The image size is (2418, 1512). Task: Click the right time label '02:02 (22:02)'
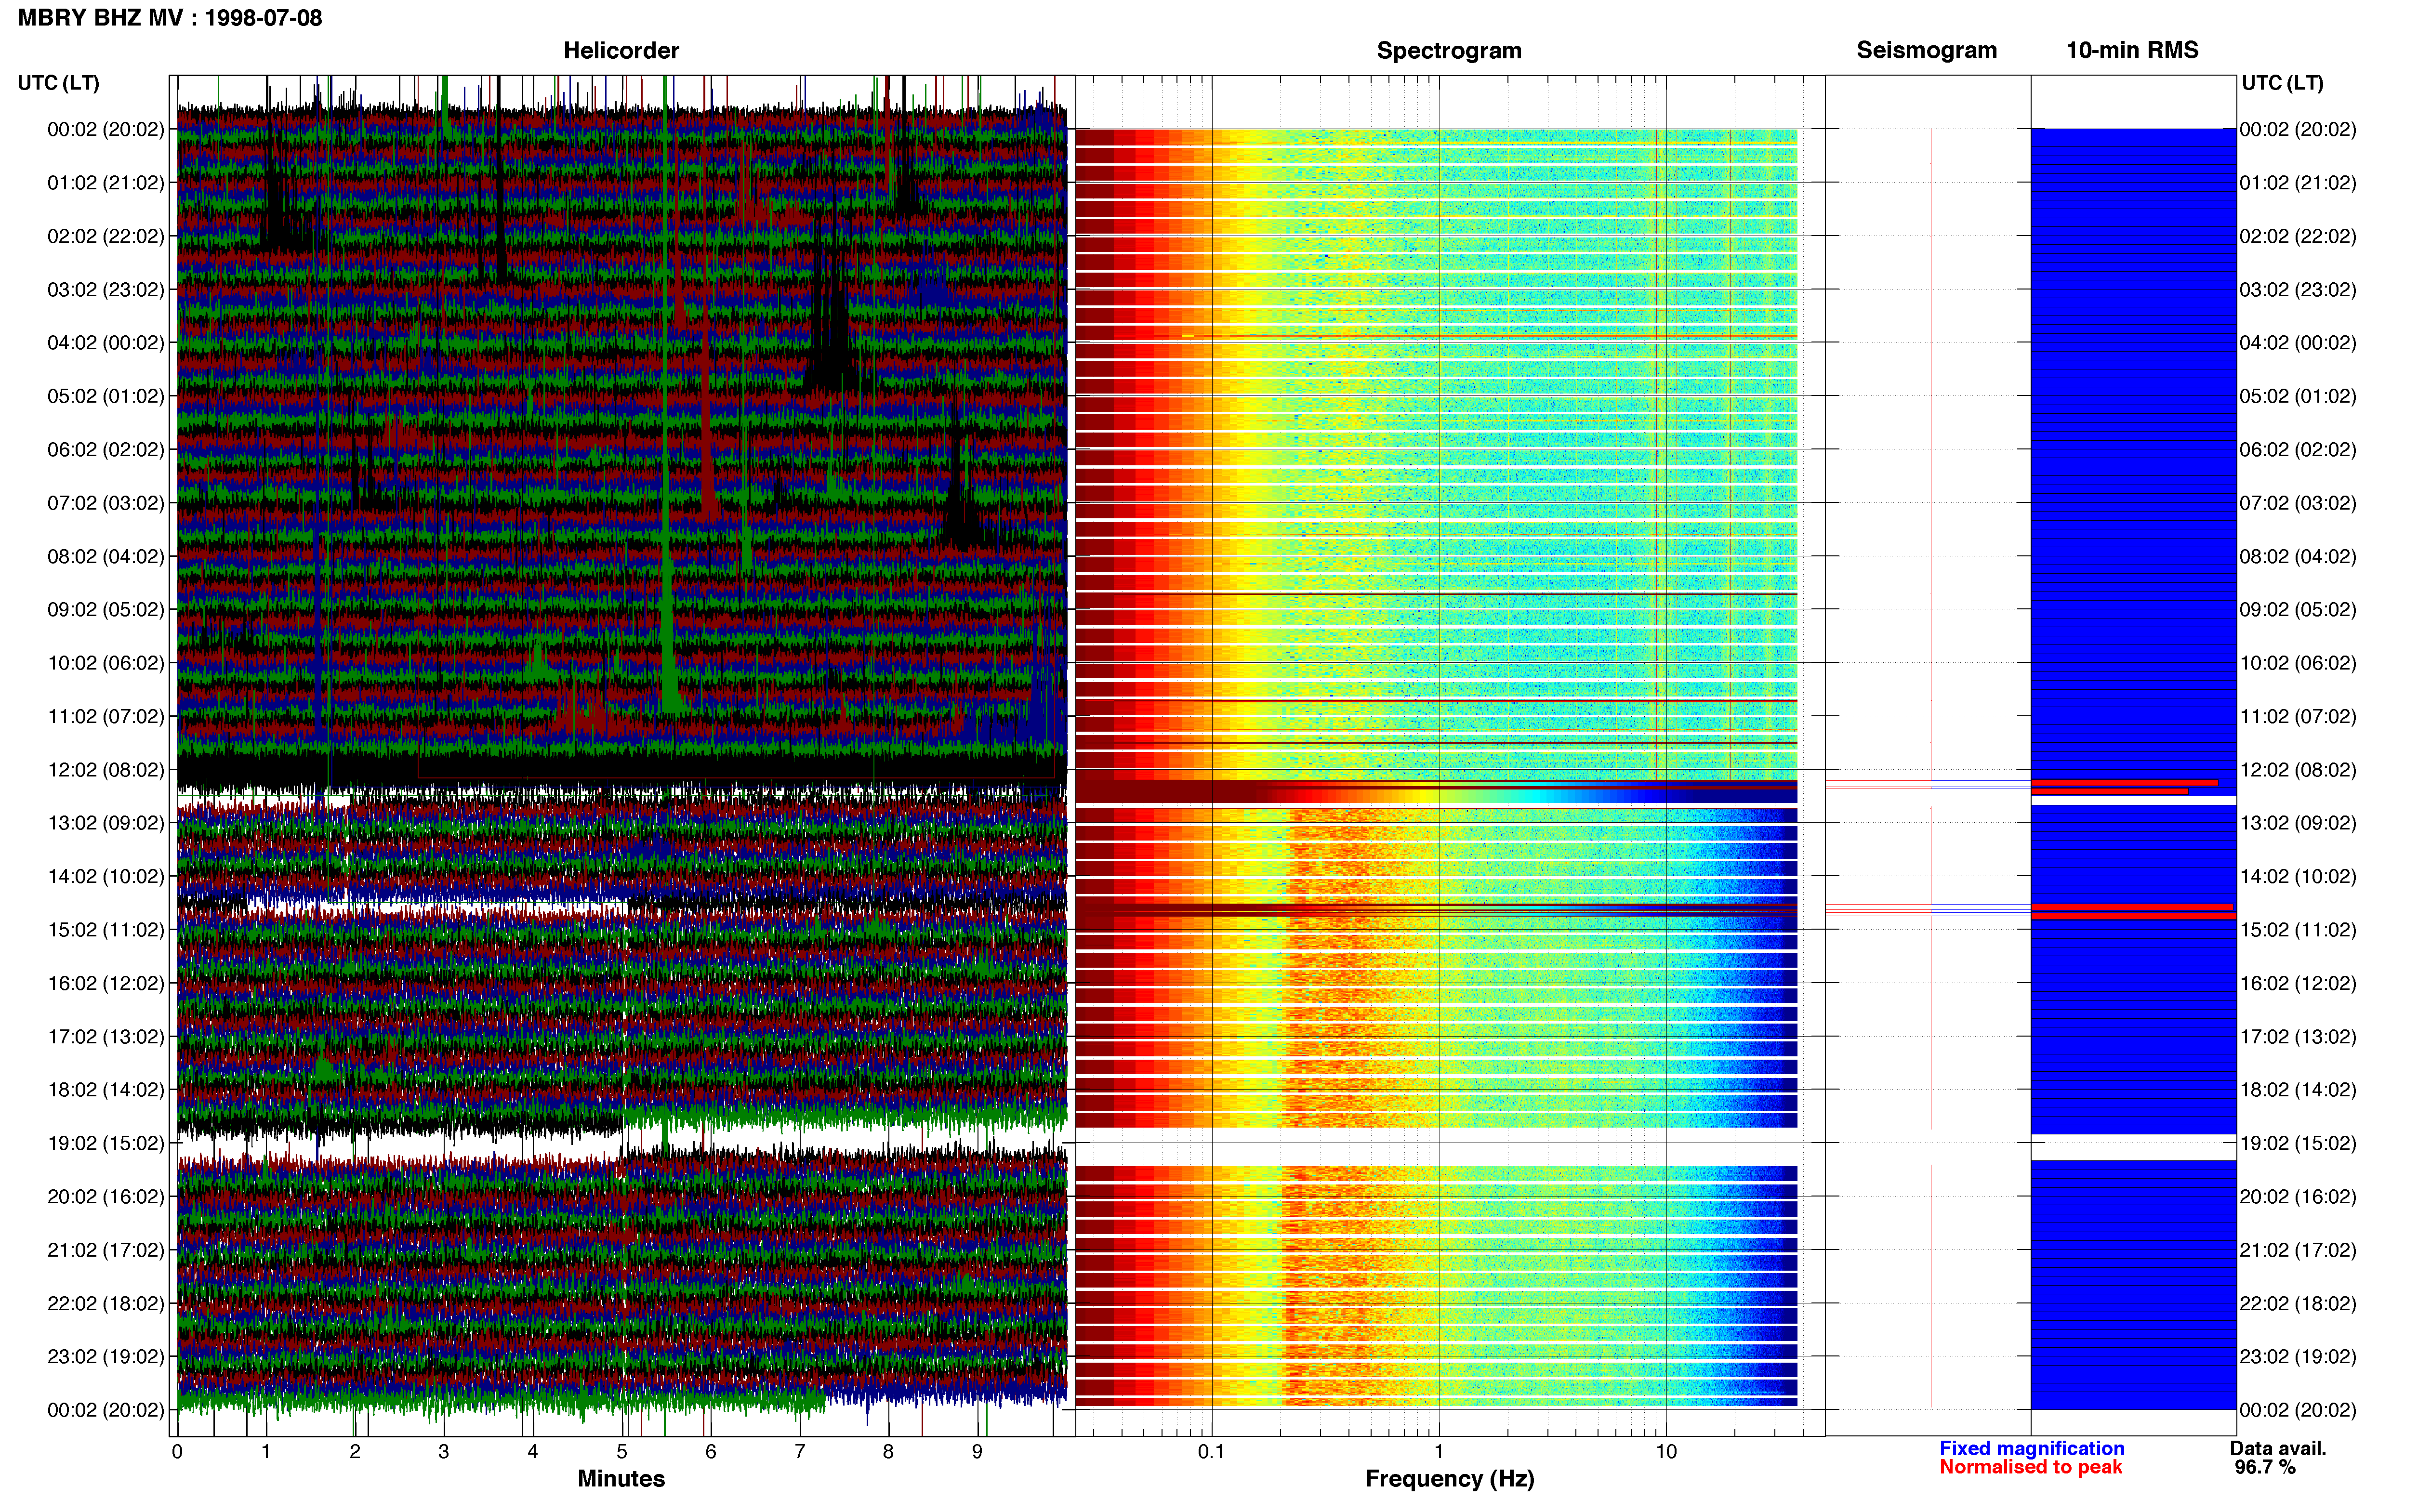[2298, 236]
